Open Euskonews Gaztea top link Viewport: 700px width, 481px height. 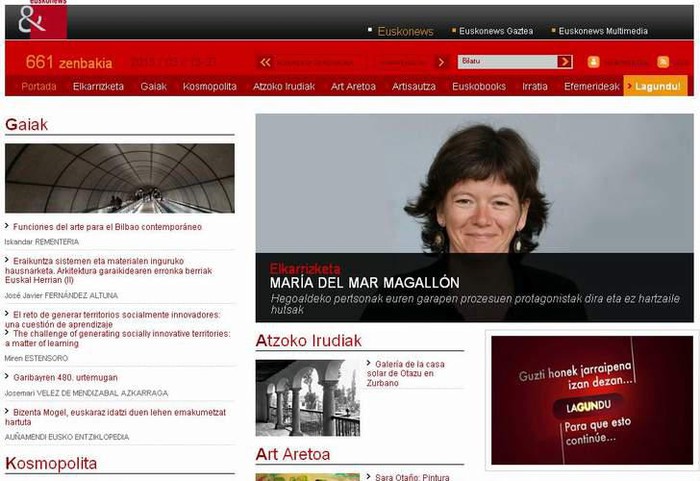pyautogui.click(x=496, y=31)
